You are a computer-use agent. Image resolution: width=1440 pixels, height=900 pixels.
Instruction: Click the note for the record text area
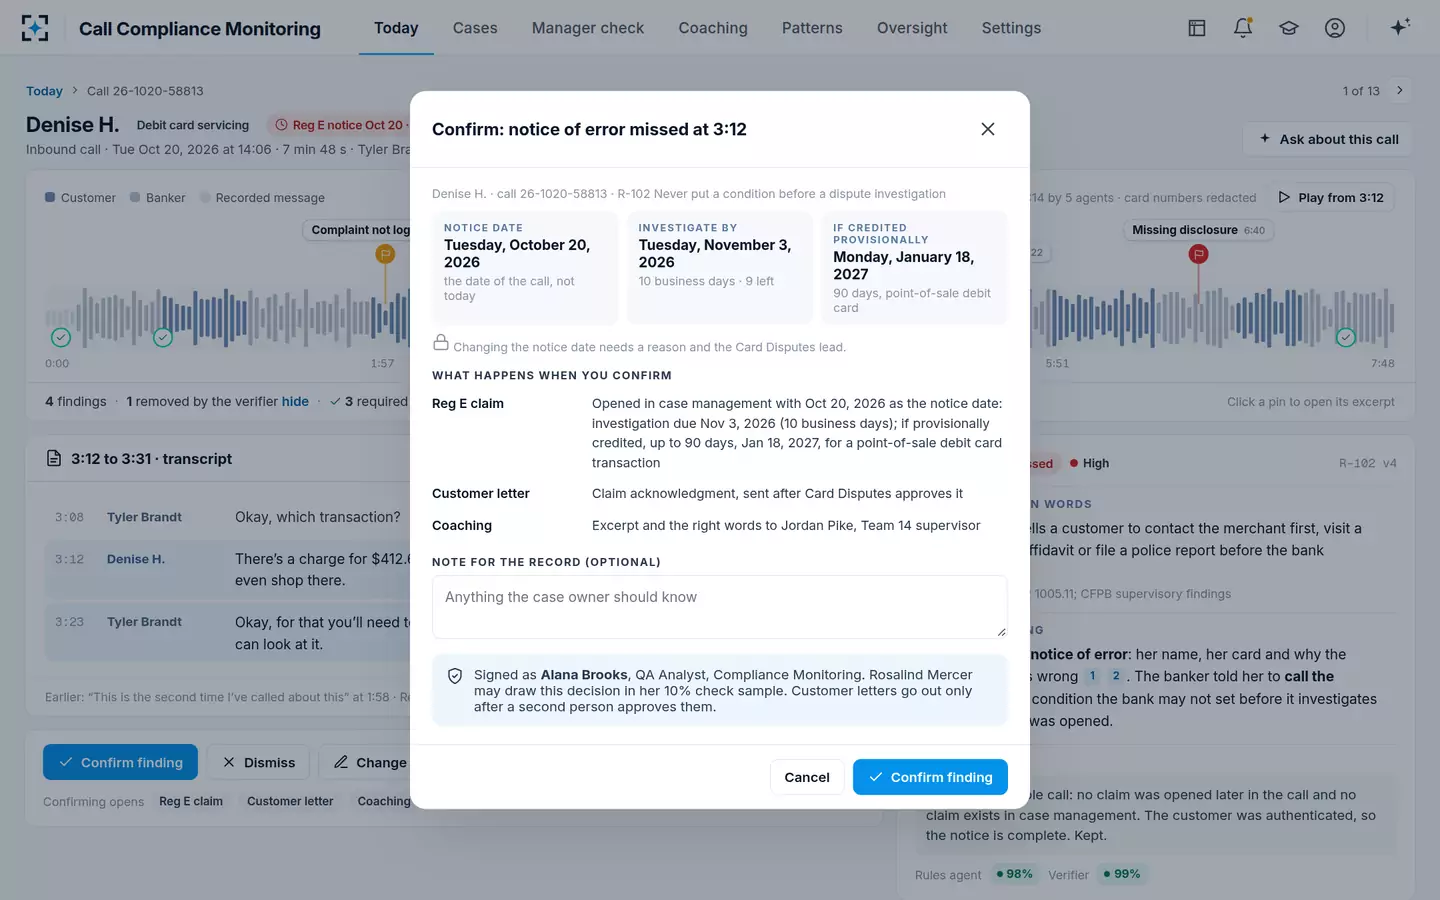[720, 607]
